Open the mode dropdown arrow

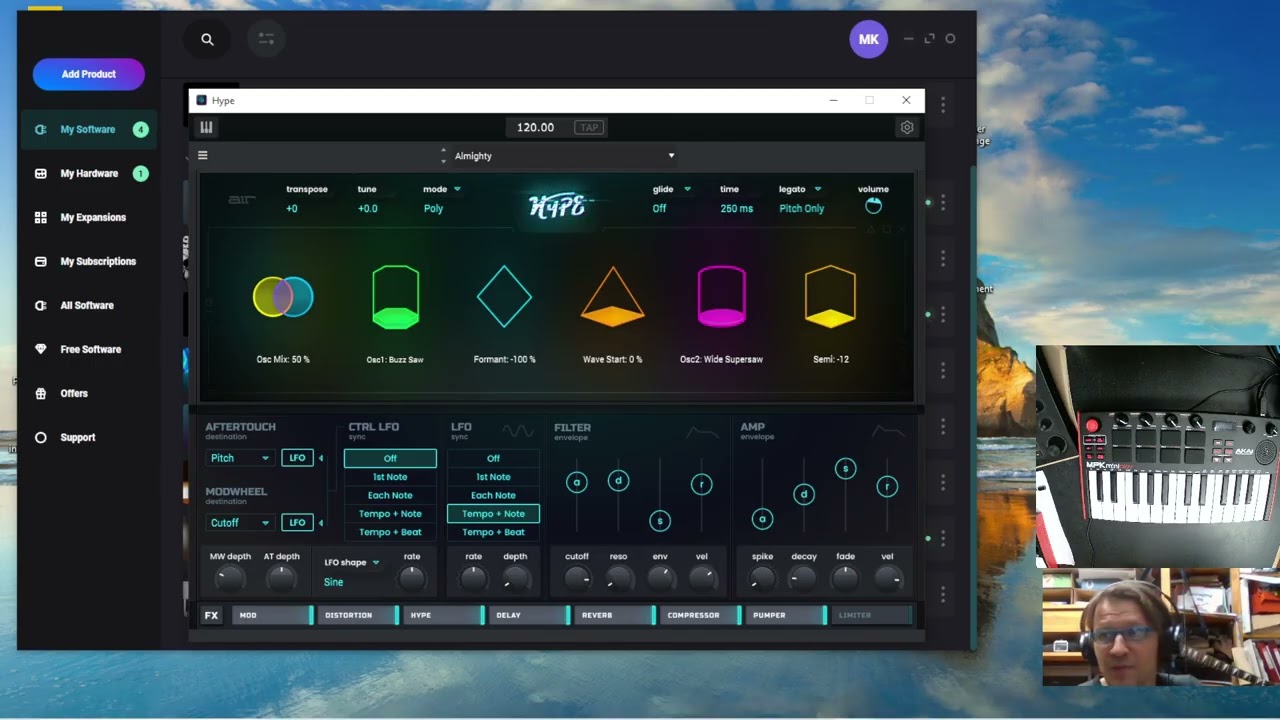pos(457,189)
